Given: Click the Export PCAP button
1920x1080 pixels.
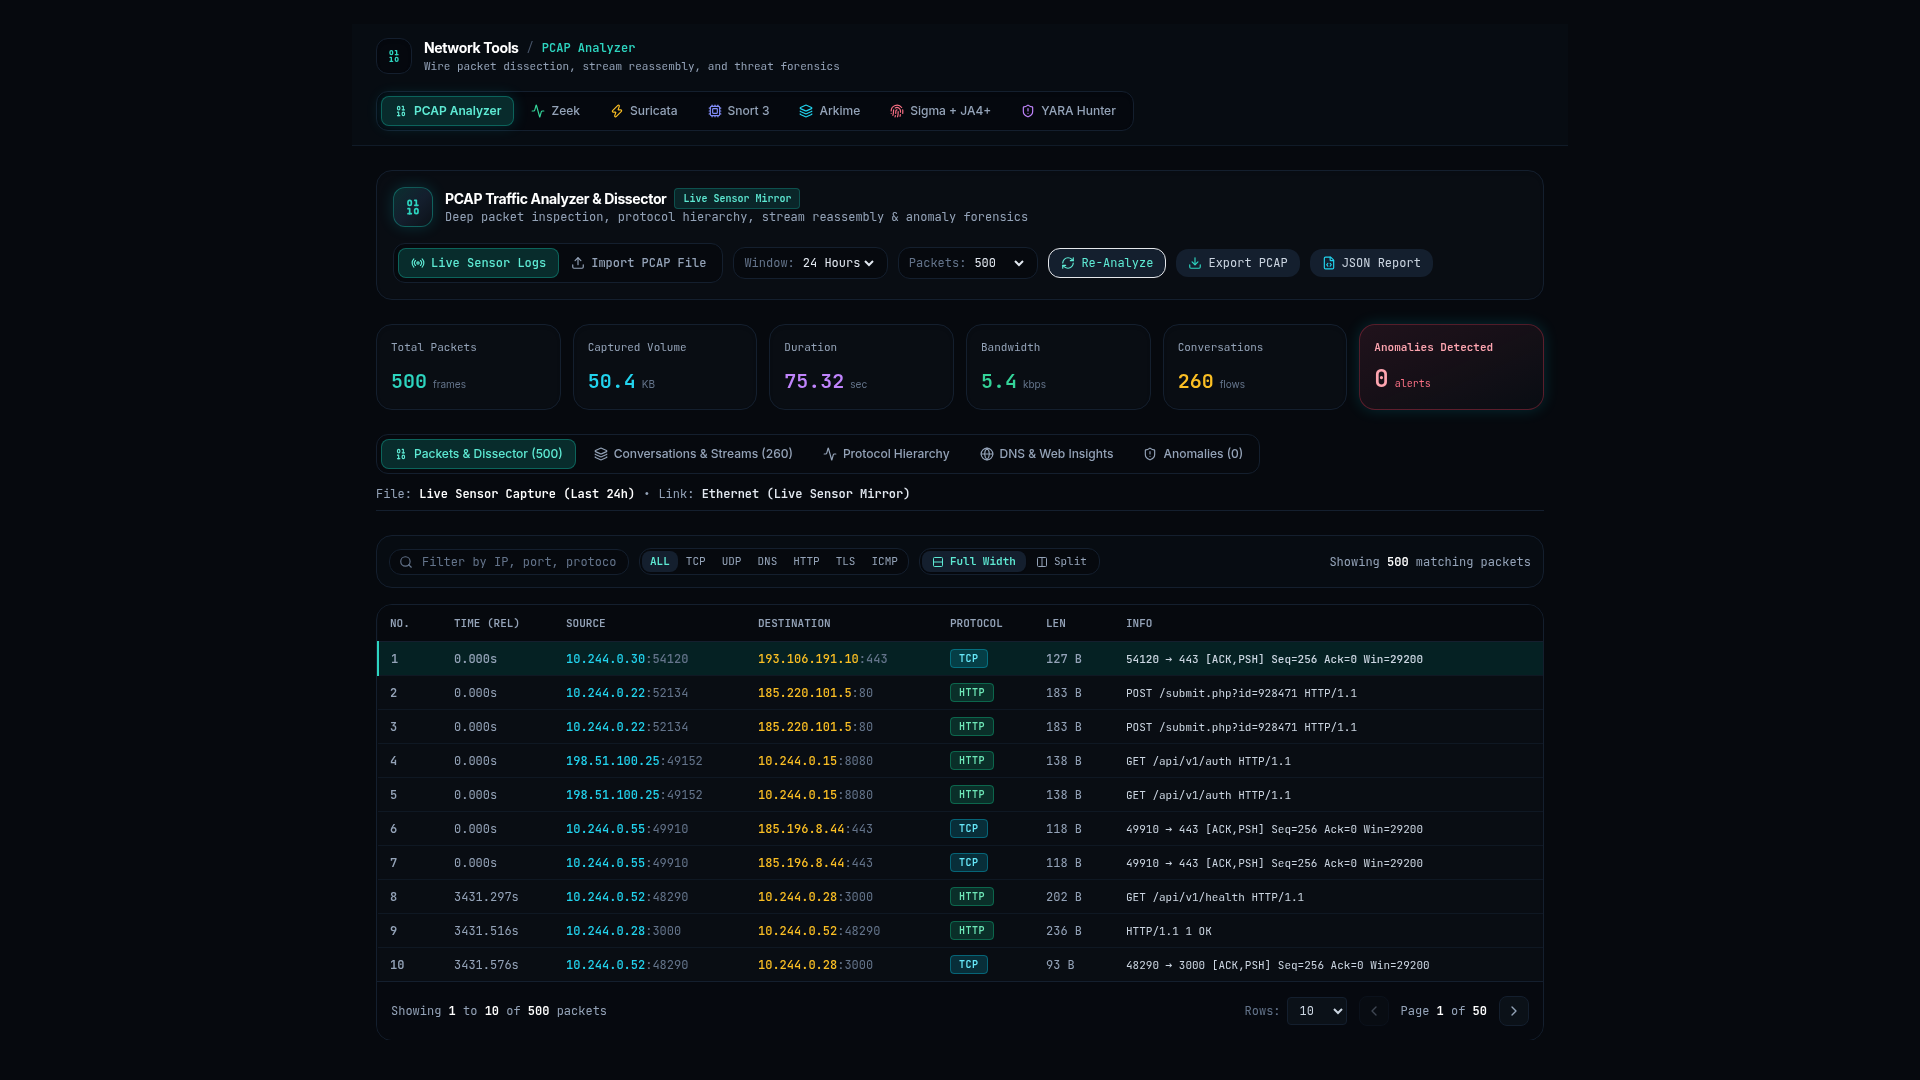Looking at the screenshot, I should pyautogui.click(x=1238, y=263).
